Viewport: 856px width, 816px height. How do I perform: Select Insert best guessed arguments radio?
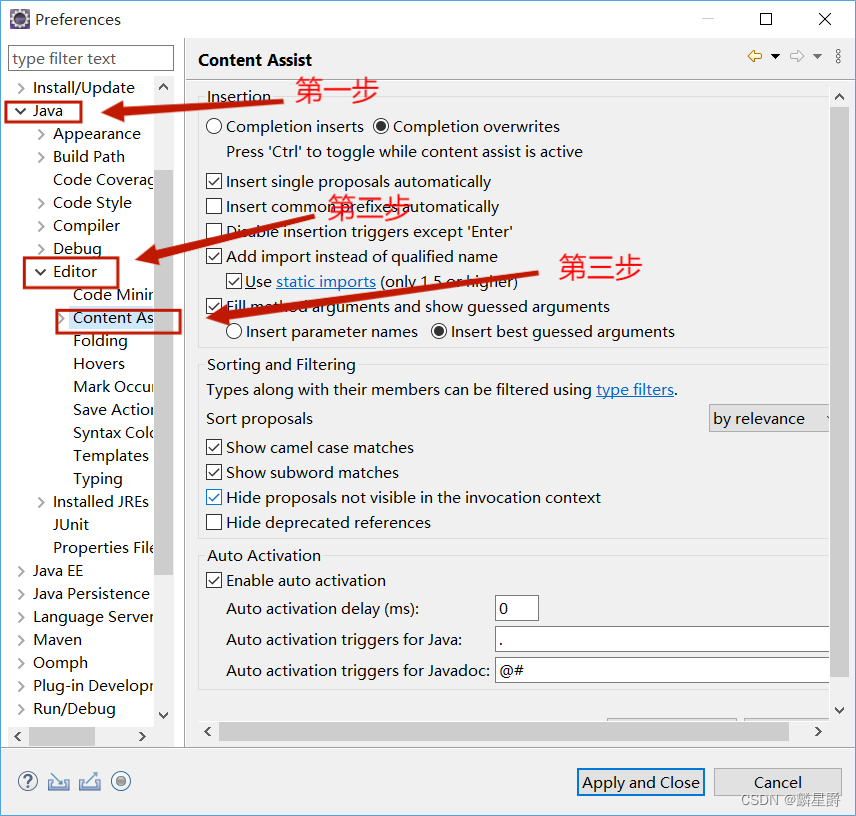(439, 331)
